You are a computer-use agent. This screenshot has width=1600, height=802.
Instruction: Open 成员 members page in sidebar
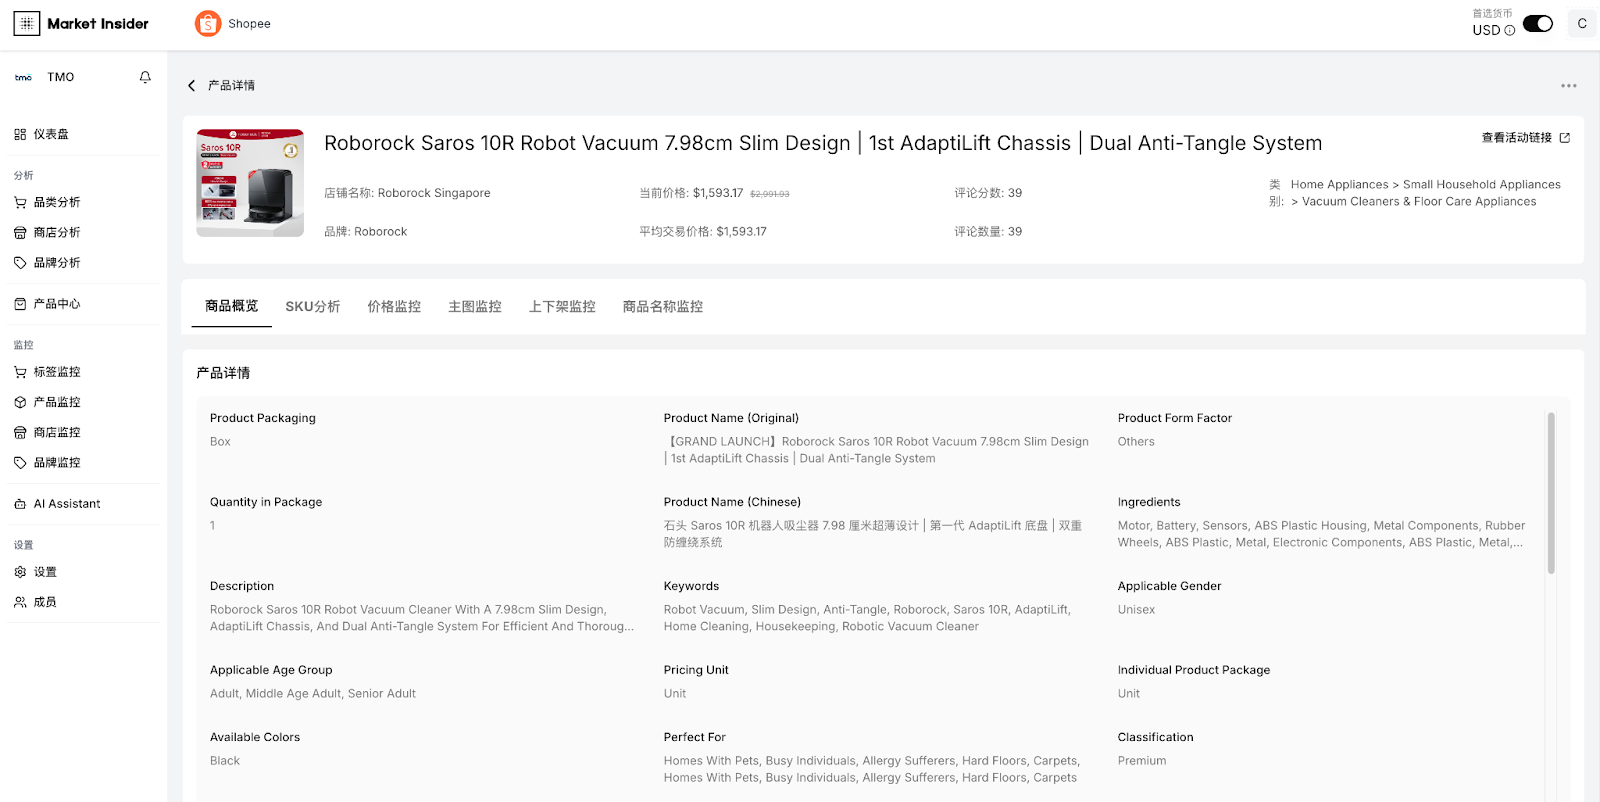(45, 602)
